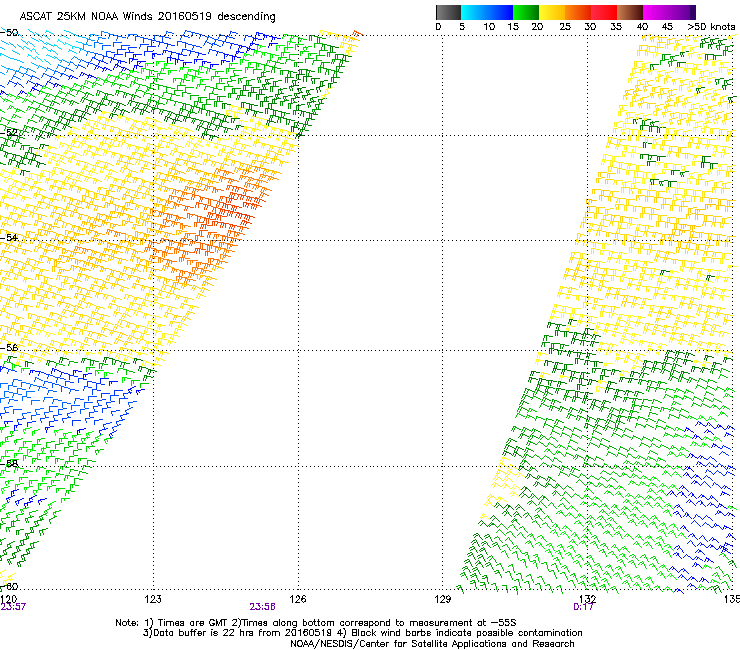The height and width of the screenshot is (650, 740).
Task: Click the 126 longitude axis label
Action: pyautogui.click(x=298, y=599)
